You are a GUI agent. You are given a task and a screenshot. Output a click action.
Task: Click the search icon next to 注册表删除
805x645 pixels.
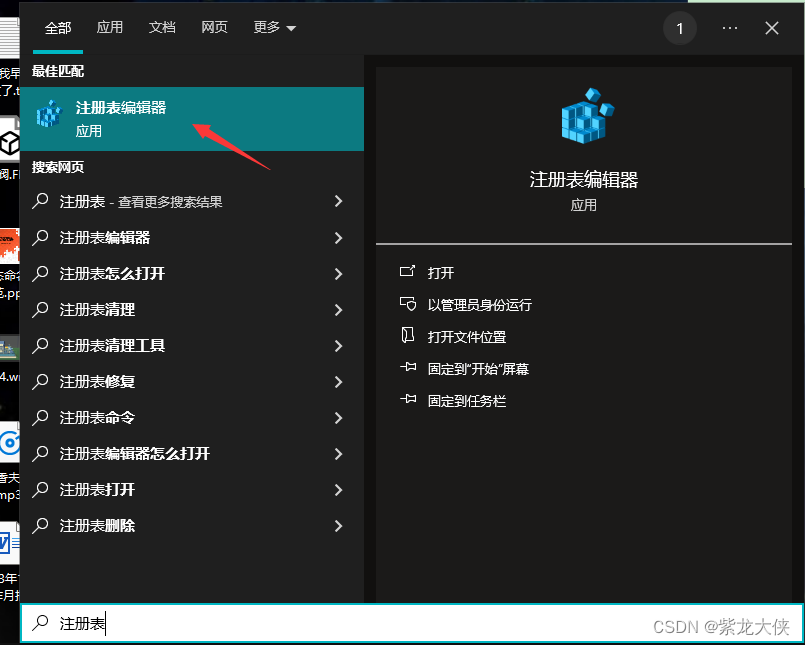pyautogui.click(x=40, y=525)
